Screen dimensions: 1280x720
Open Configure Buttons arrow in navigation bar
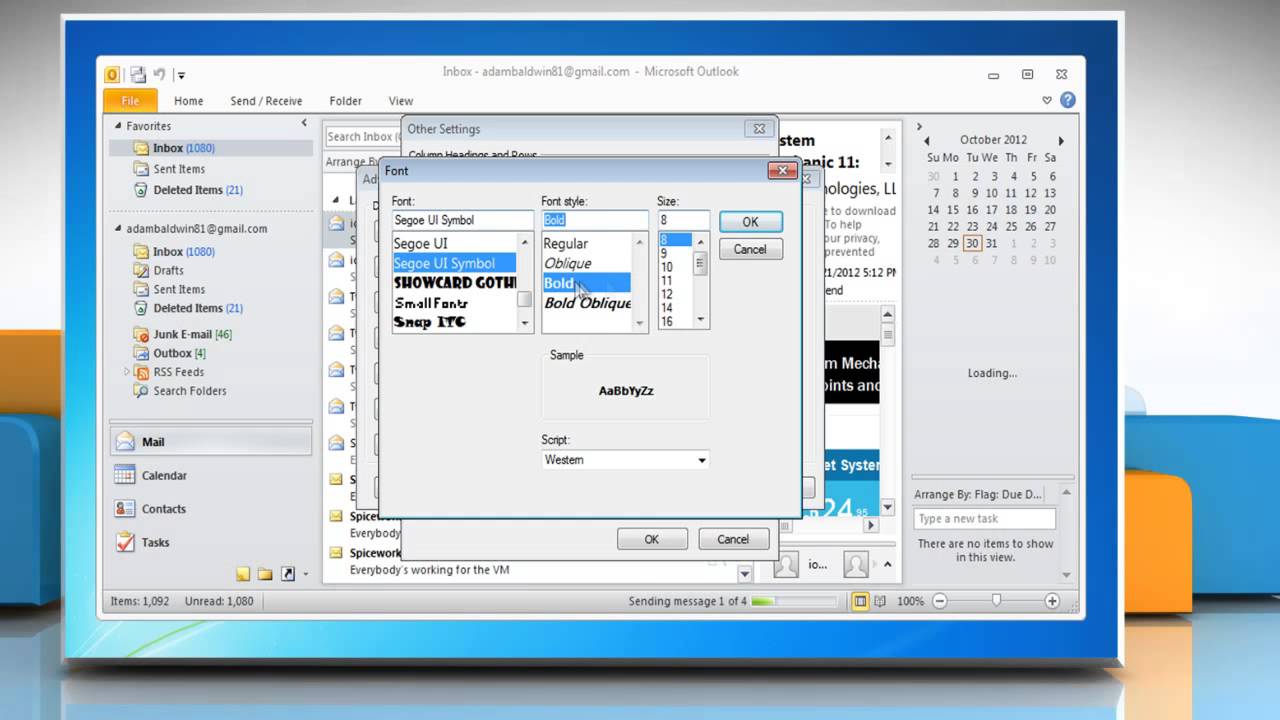pyautogui.click(x=306, y=575)
